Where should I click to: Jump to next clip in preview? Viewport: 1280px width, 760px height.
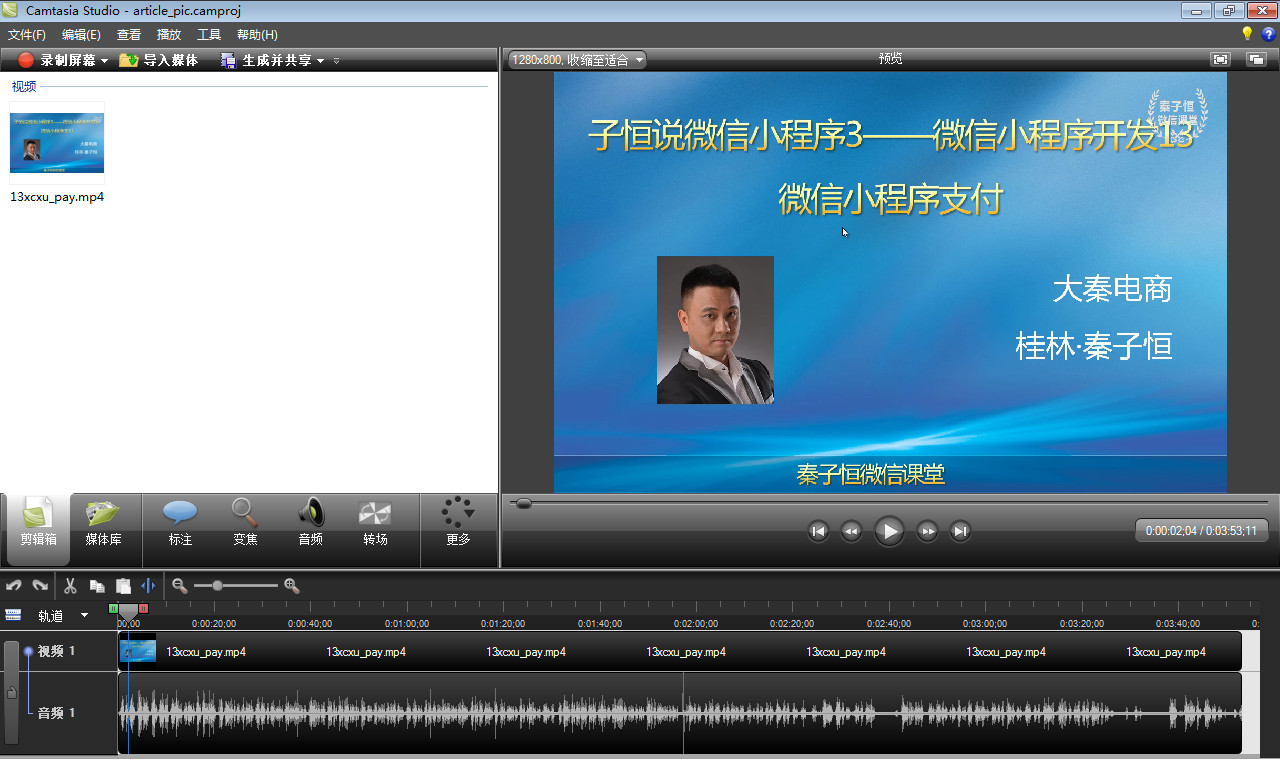click(x=960, y=531)
